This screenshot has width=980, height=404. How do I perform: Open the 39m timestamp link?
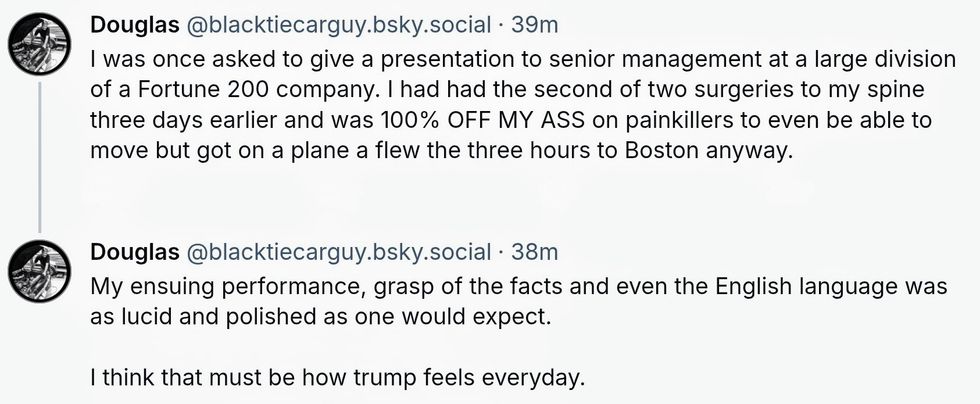tap(535, 22)
